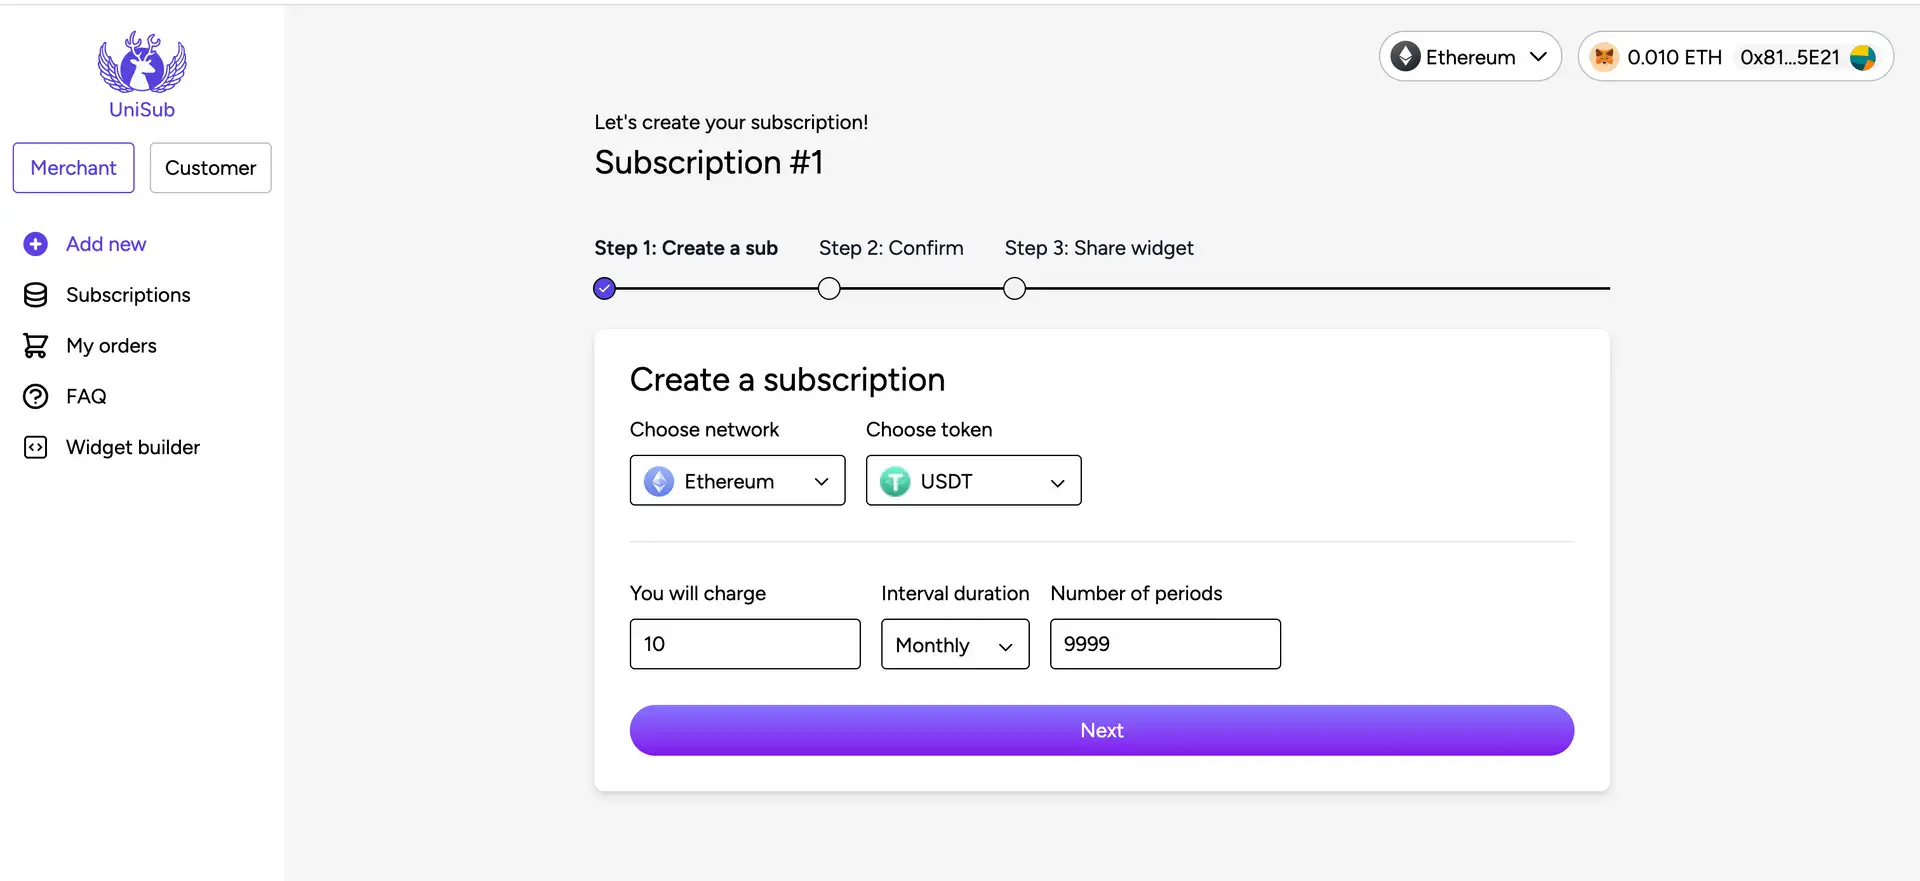The image size is (1920, 881).
Task: Click the FAQ question mark icon
Action: pyautogui.click(x=36, y=397)
